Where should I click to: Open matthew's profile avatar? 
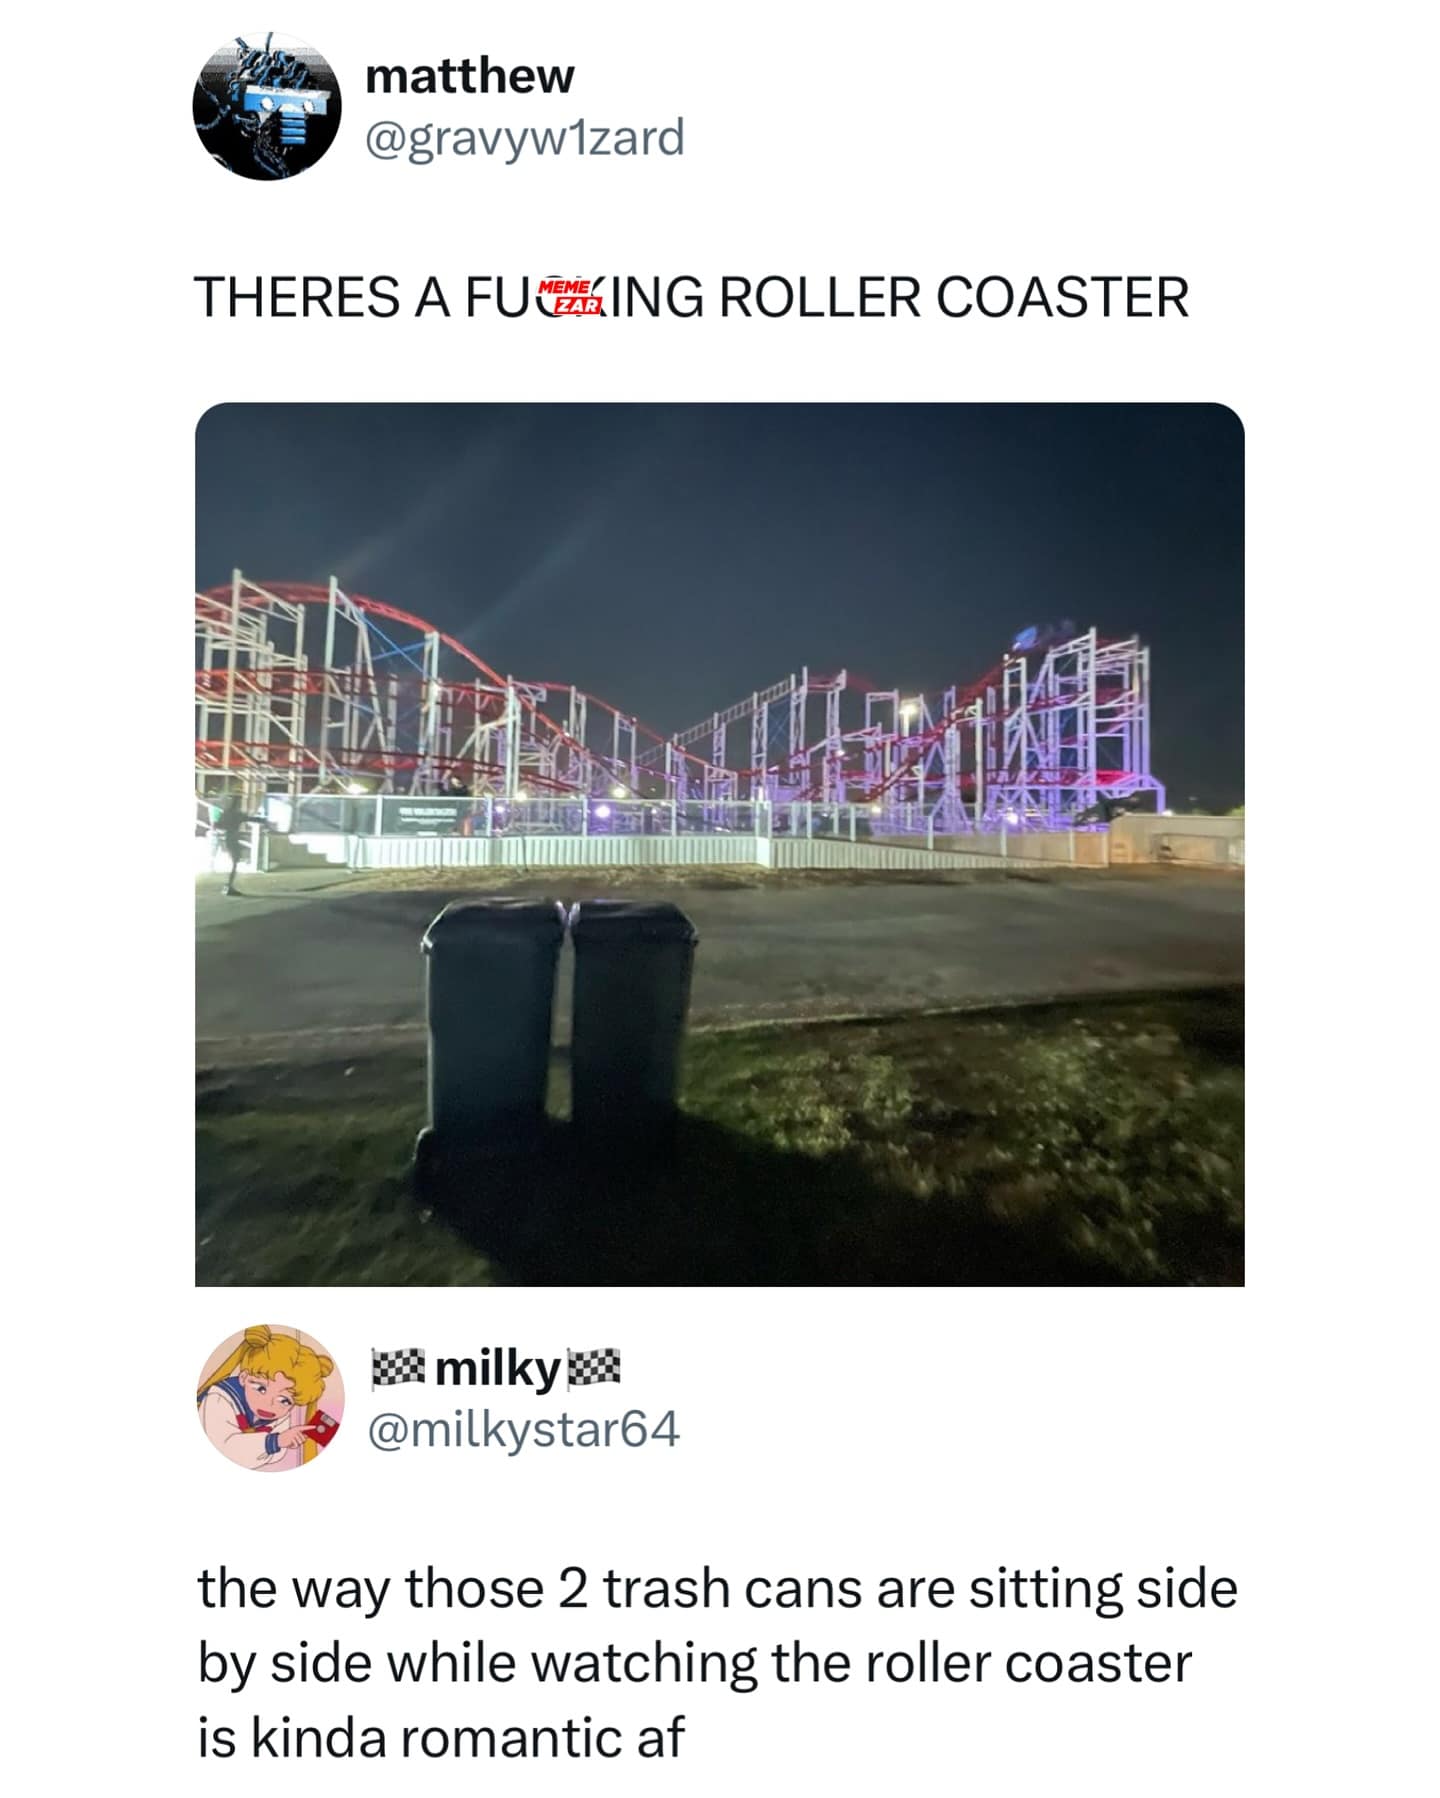tap(267, 106)
